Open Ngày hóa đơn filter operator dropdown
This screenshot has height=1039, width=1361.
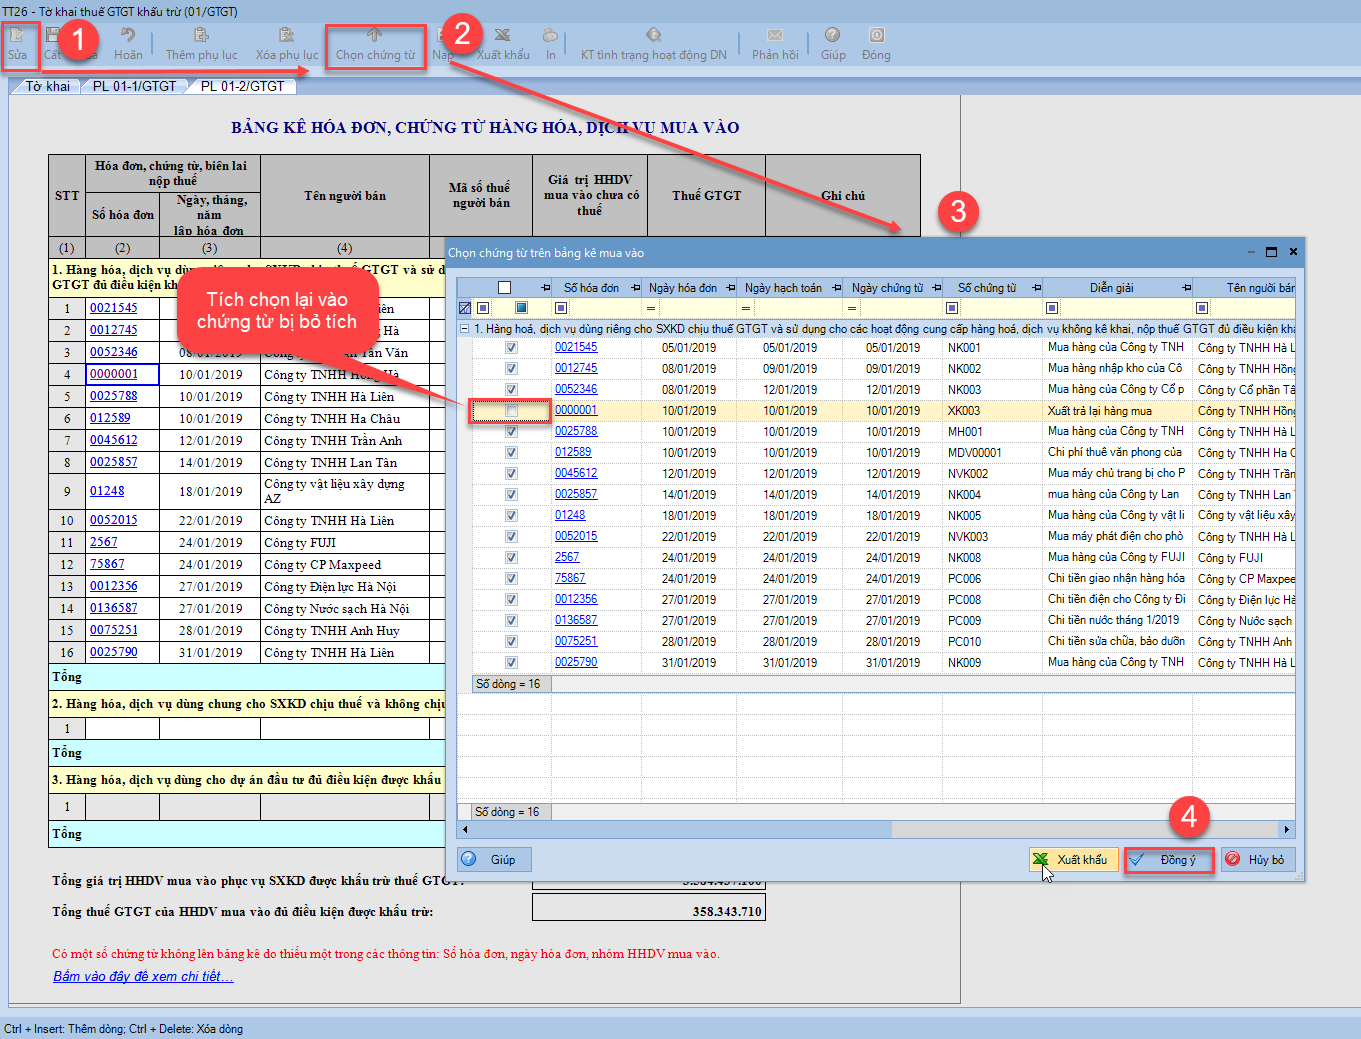(x=651, y=308)
